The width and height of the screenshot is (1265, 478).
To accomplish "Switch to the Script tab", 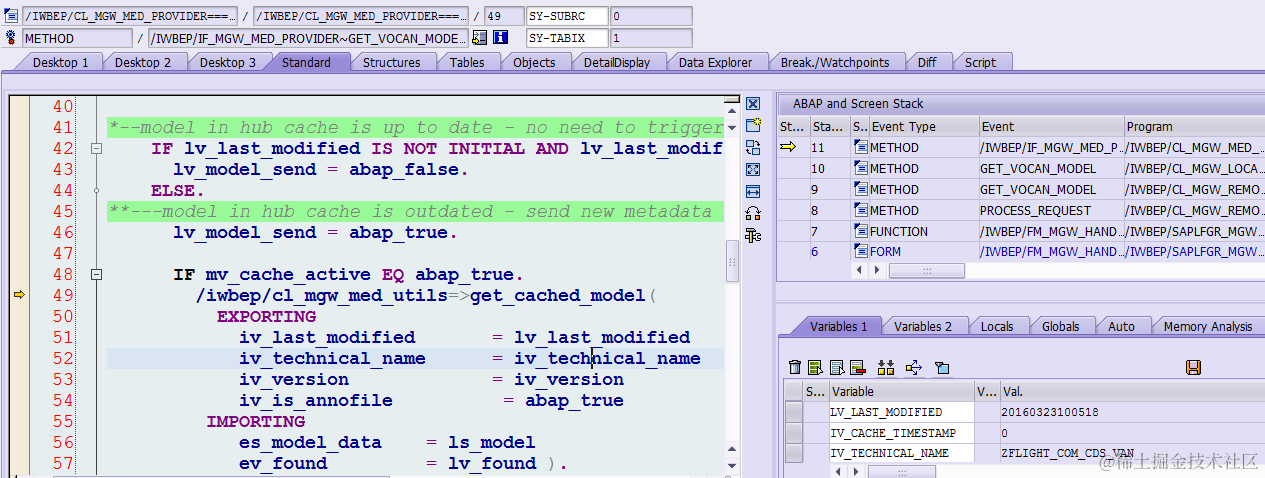I will (980, 62).
